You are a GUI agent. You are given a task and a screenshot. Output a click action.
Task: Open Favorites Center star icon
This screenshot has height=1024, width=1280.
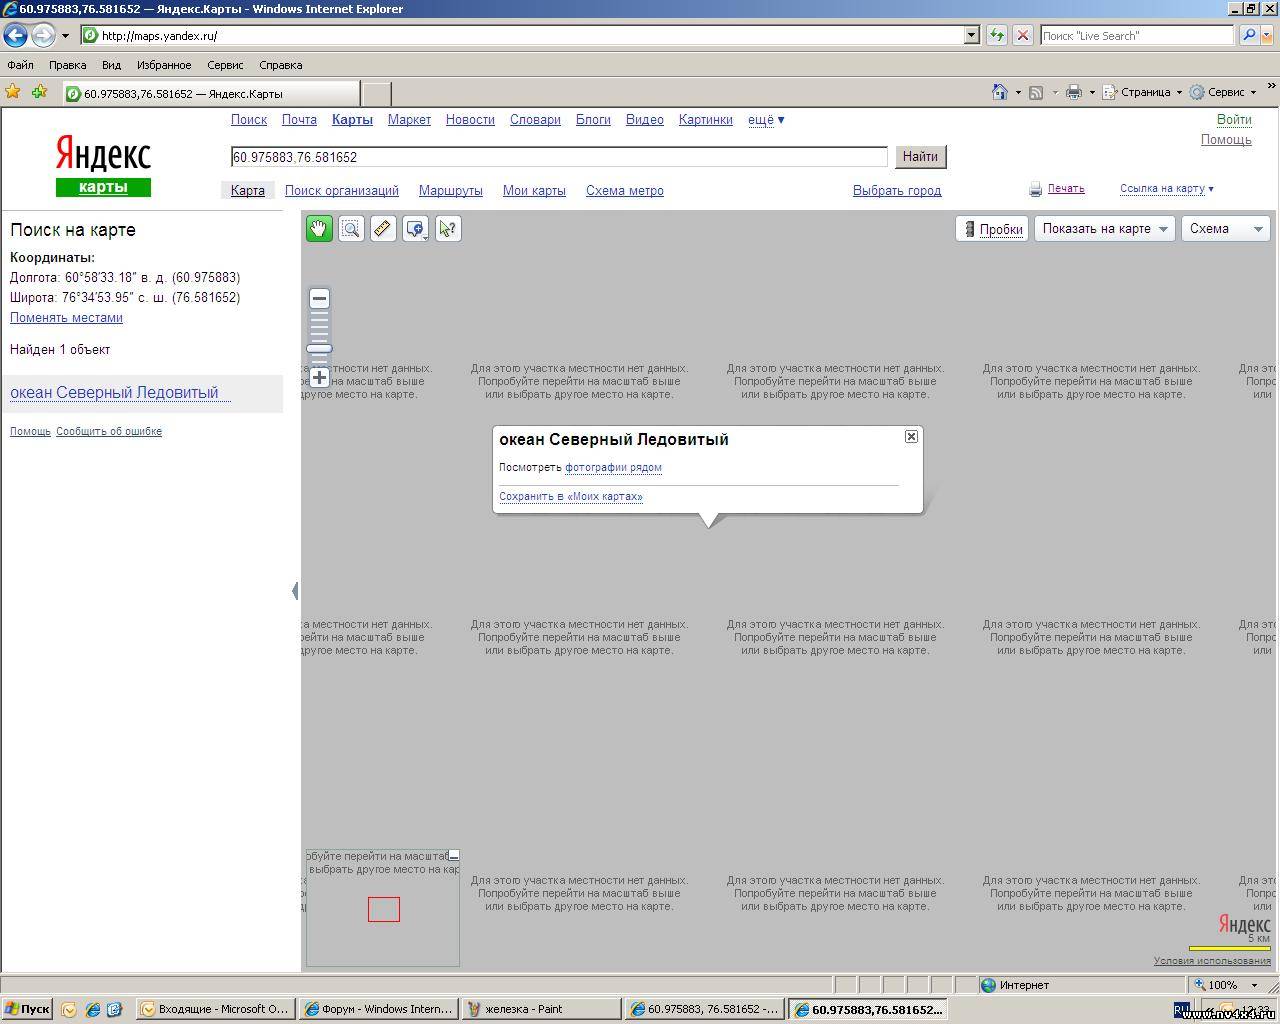pos(13,92)
